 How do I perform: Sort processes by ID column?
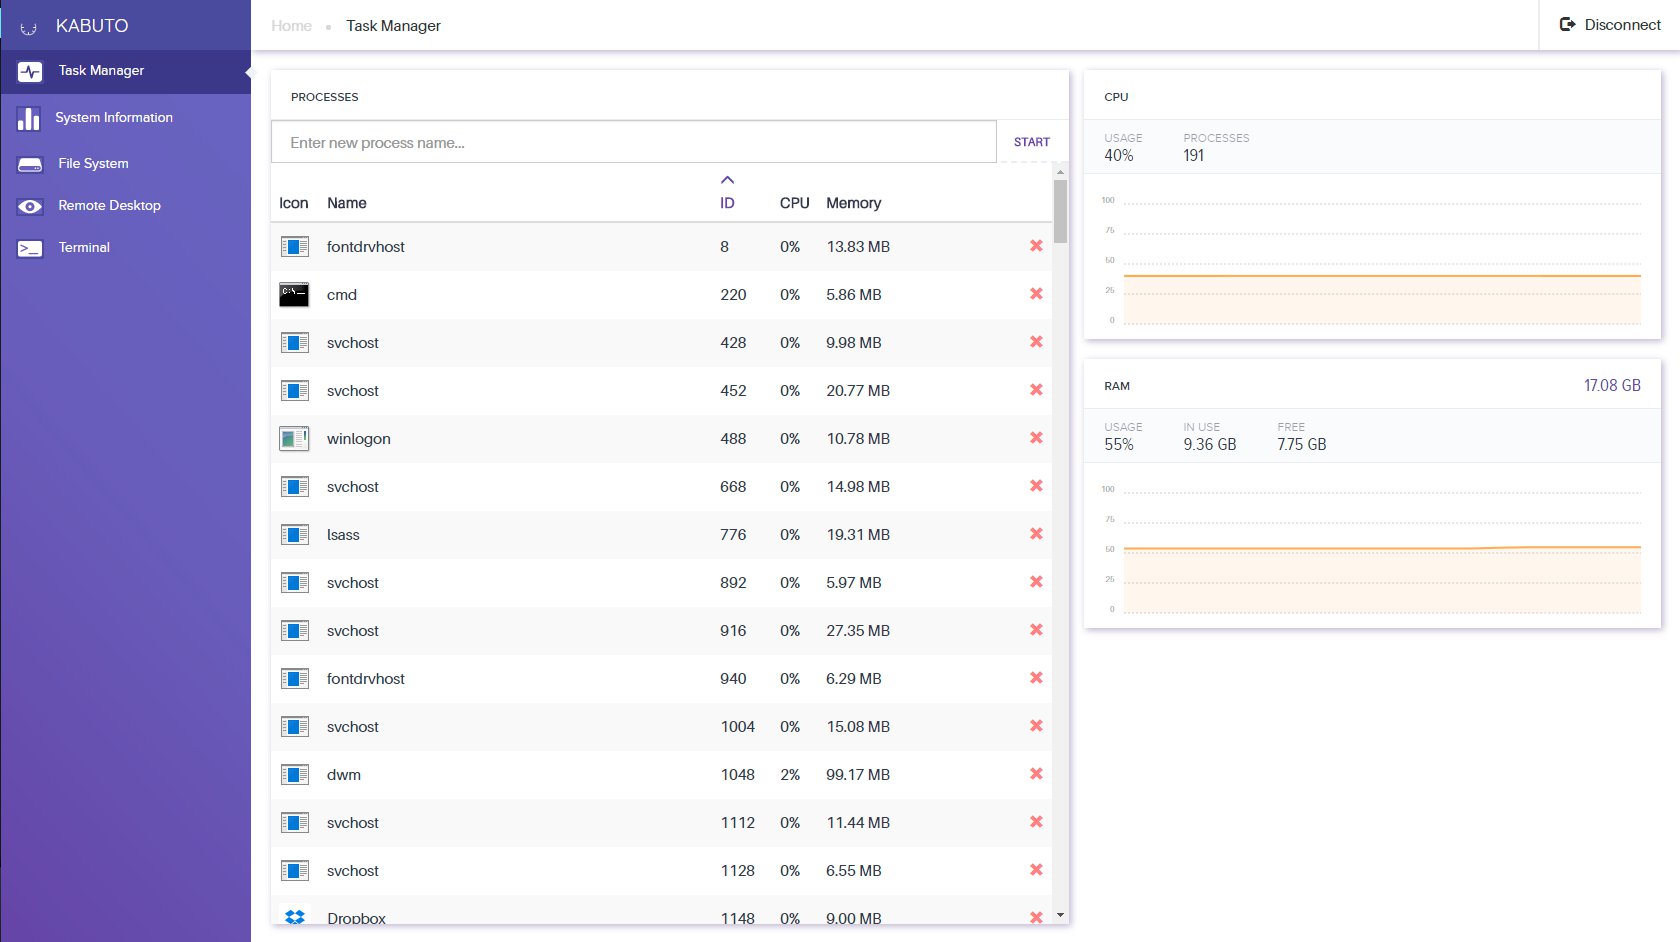[727, 203]
